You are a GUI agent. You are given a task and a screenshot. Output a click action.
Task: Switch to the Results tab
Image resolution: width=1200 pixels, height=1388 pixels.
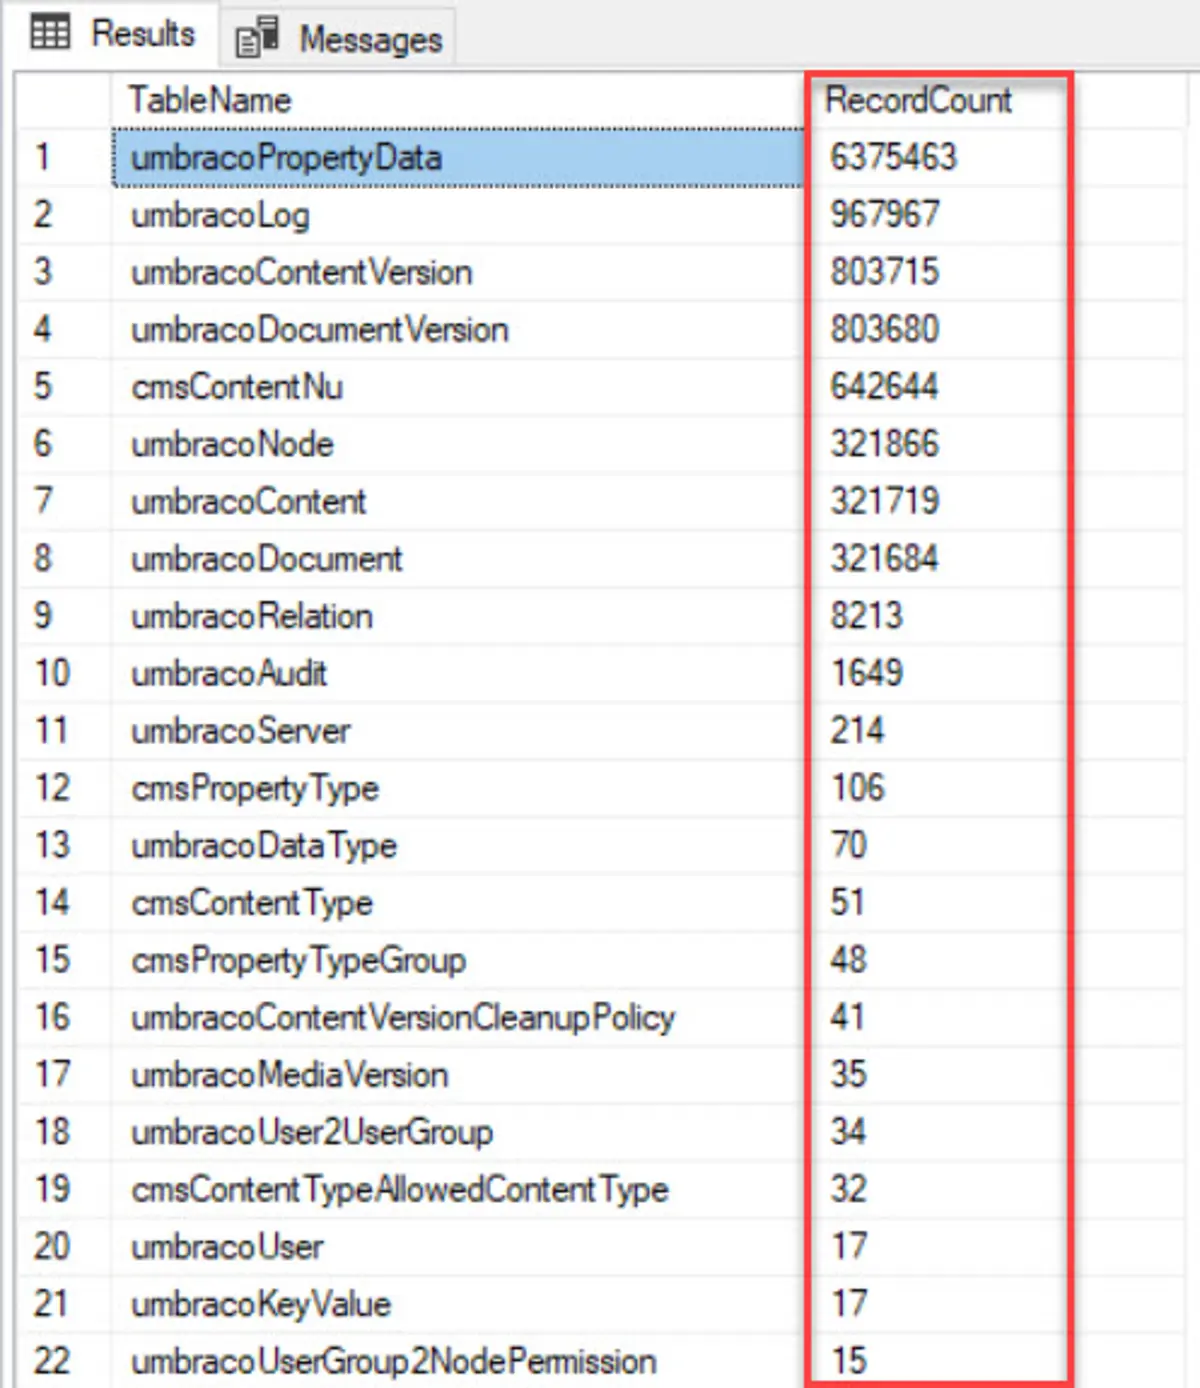click(x=141, y=34)
